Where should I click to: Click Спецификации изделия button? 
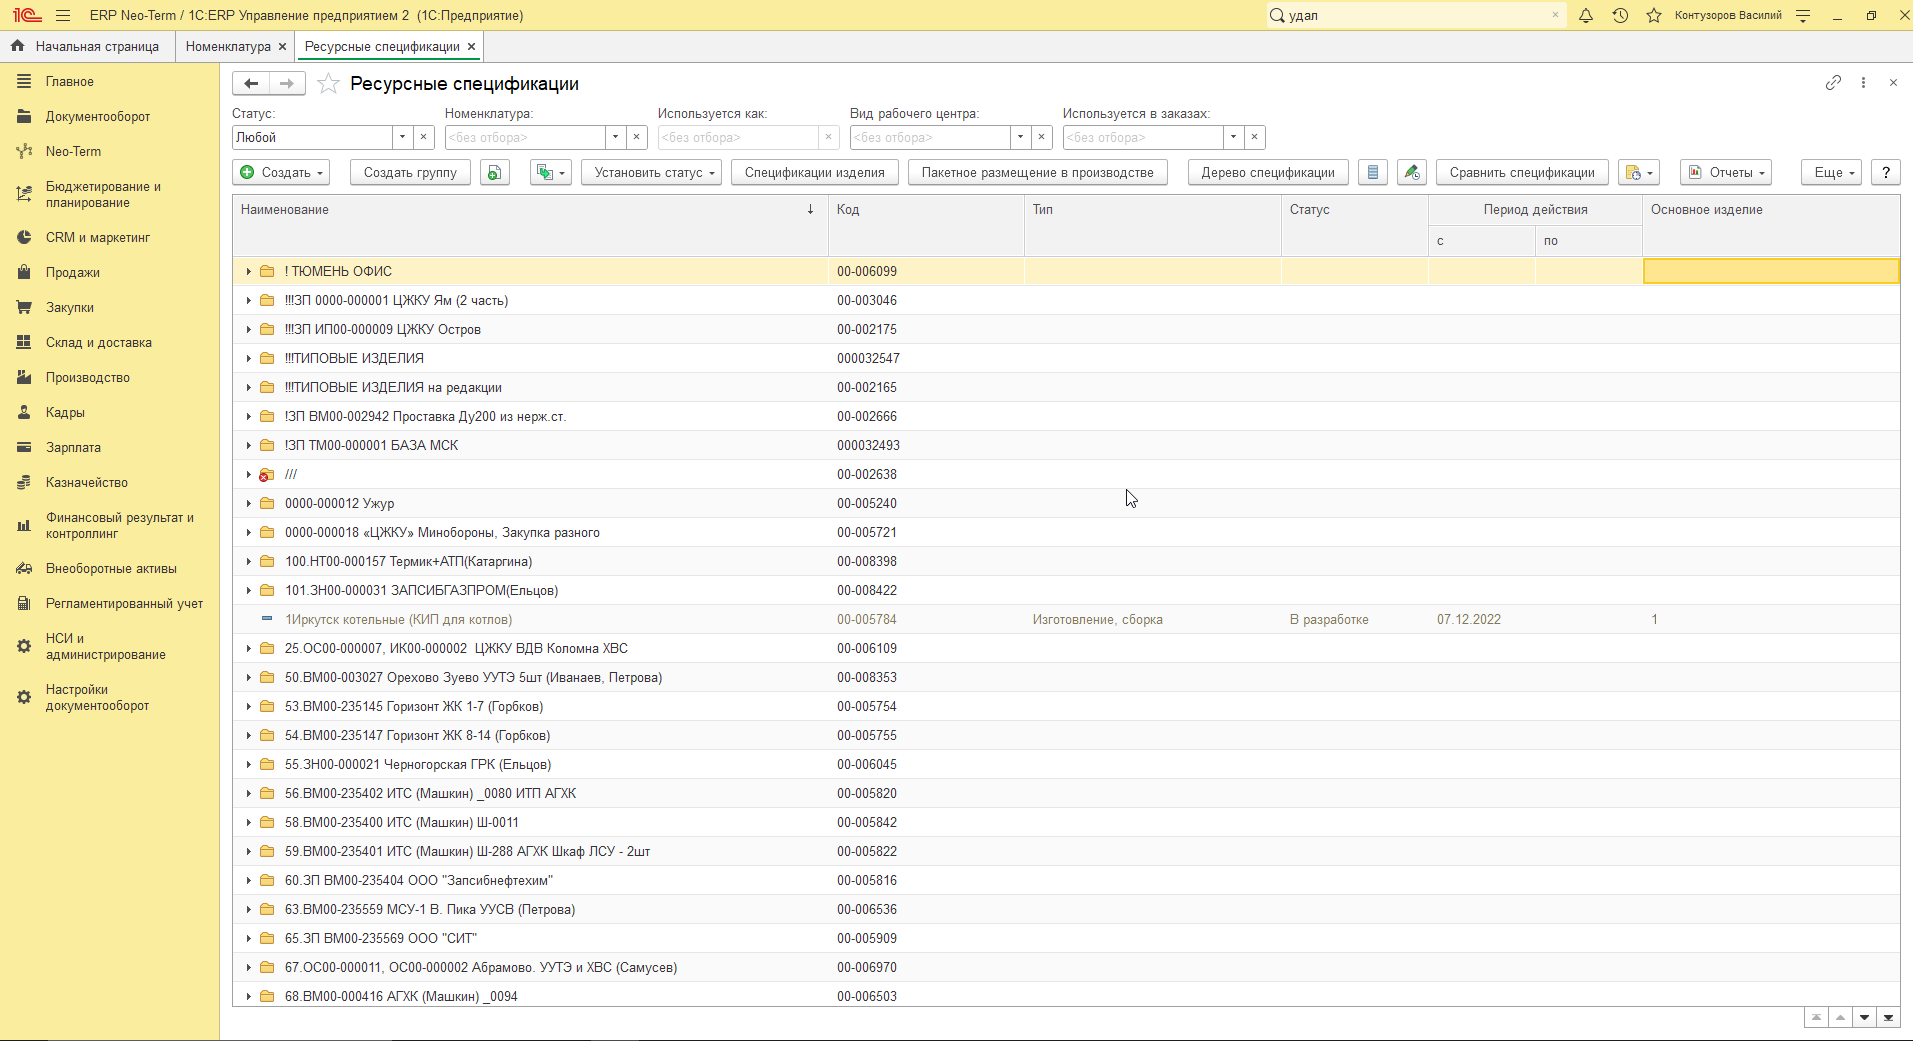[814, 173]
